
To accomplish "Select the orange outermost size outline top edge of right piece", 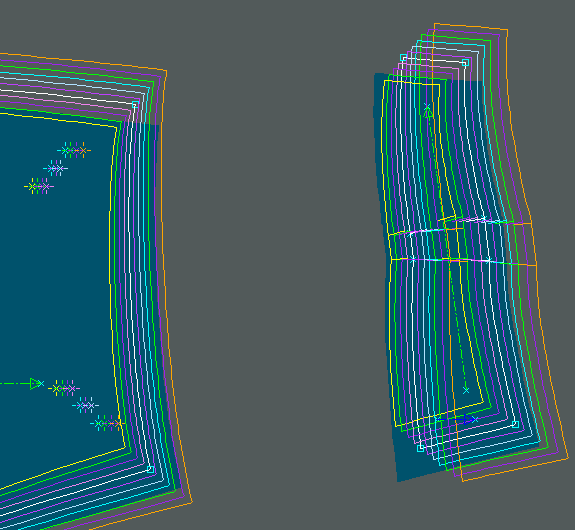I will coord(471,26).
